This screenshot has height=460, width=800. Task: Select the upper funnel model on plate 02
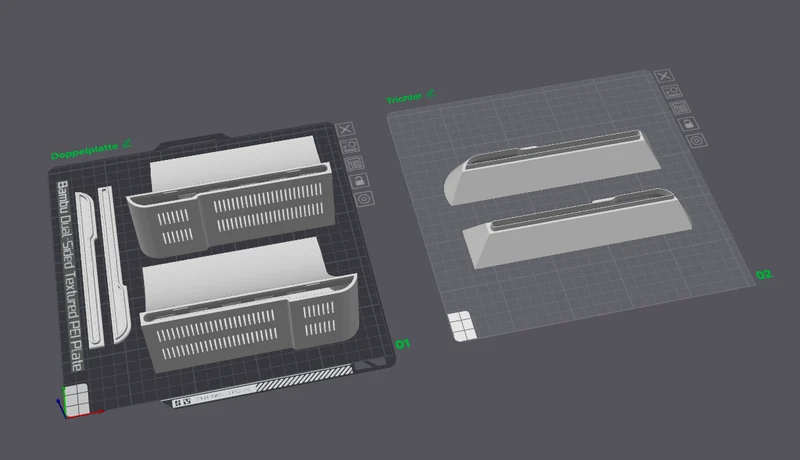click(x=551, y=166)
